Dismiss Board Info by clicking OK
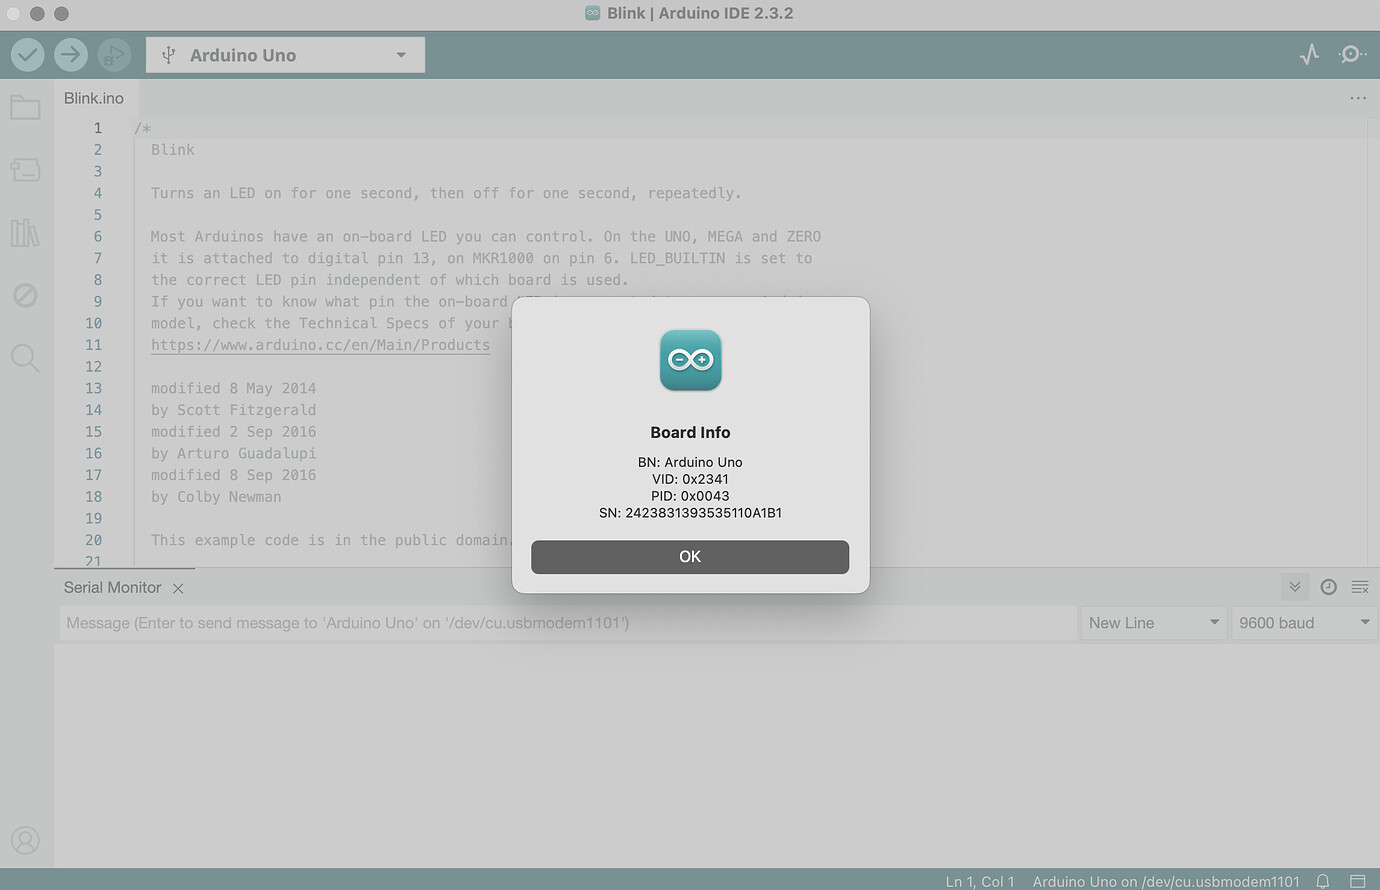 point(690,557)
